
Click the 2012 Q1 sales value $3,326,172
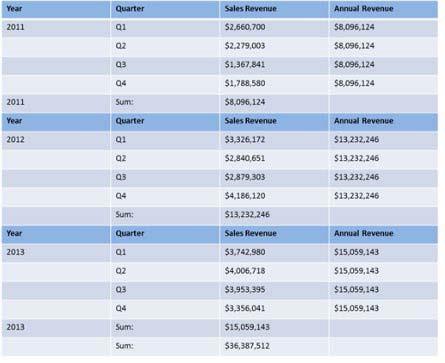click(245, 139)
